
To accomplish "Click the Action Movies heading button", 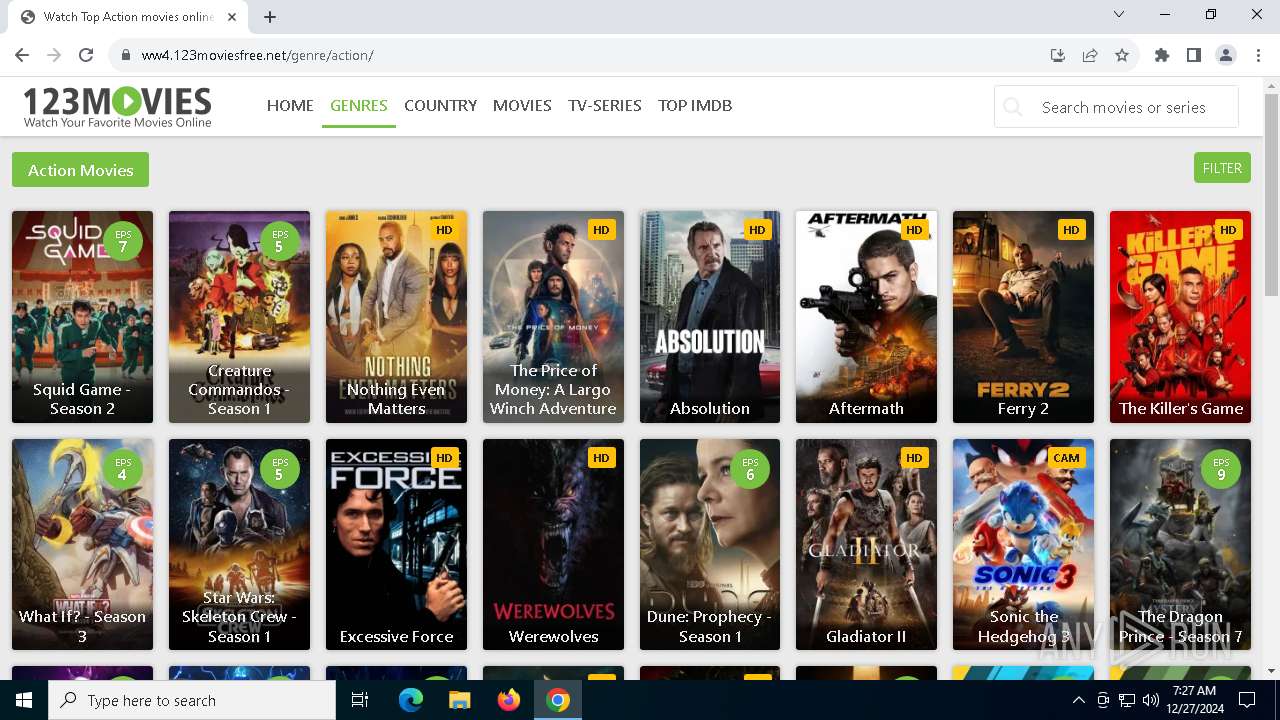I will [x=80, y=170].
